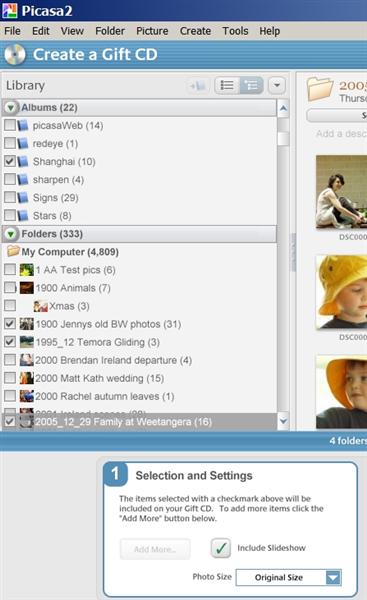Click the Stars album icon
Image resolution: width=367 pixels, height=600 pixels.
23,215
